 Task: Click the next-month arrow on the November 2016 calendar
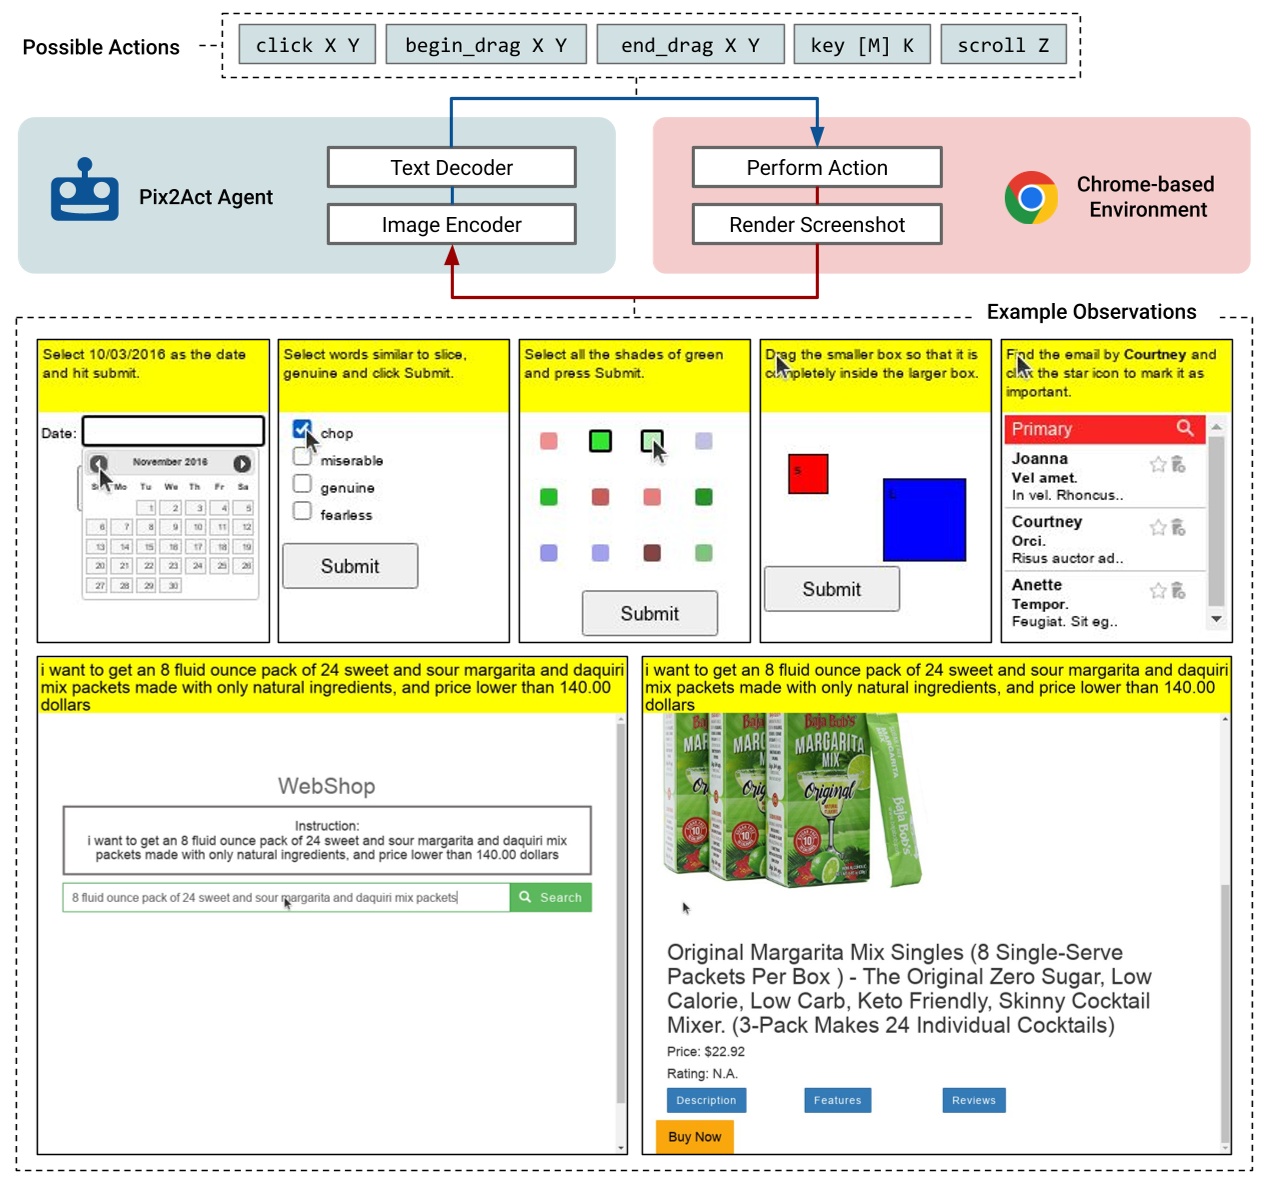point(243,464)
